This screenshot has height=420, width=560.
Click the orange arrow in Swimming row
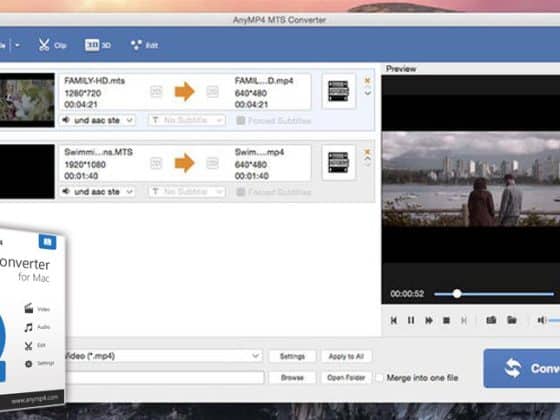[x=184, y=163]
